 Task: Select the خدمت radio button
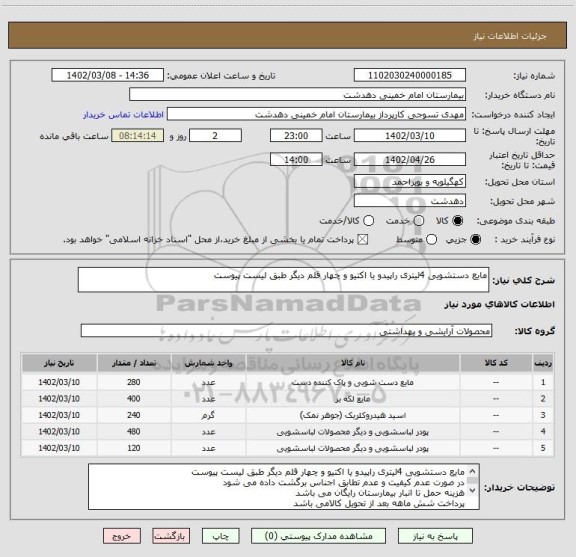coord(419,220)
